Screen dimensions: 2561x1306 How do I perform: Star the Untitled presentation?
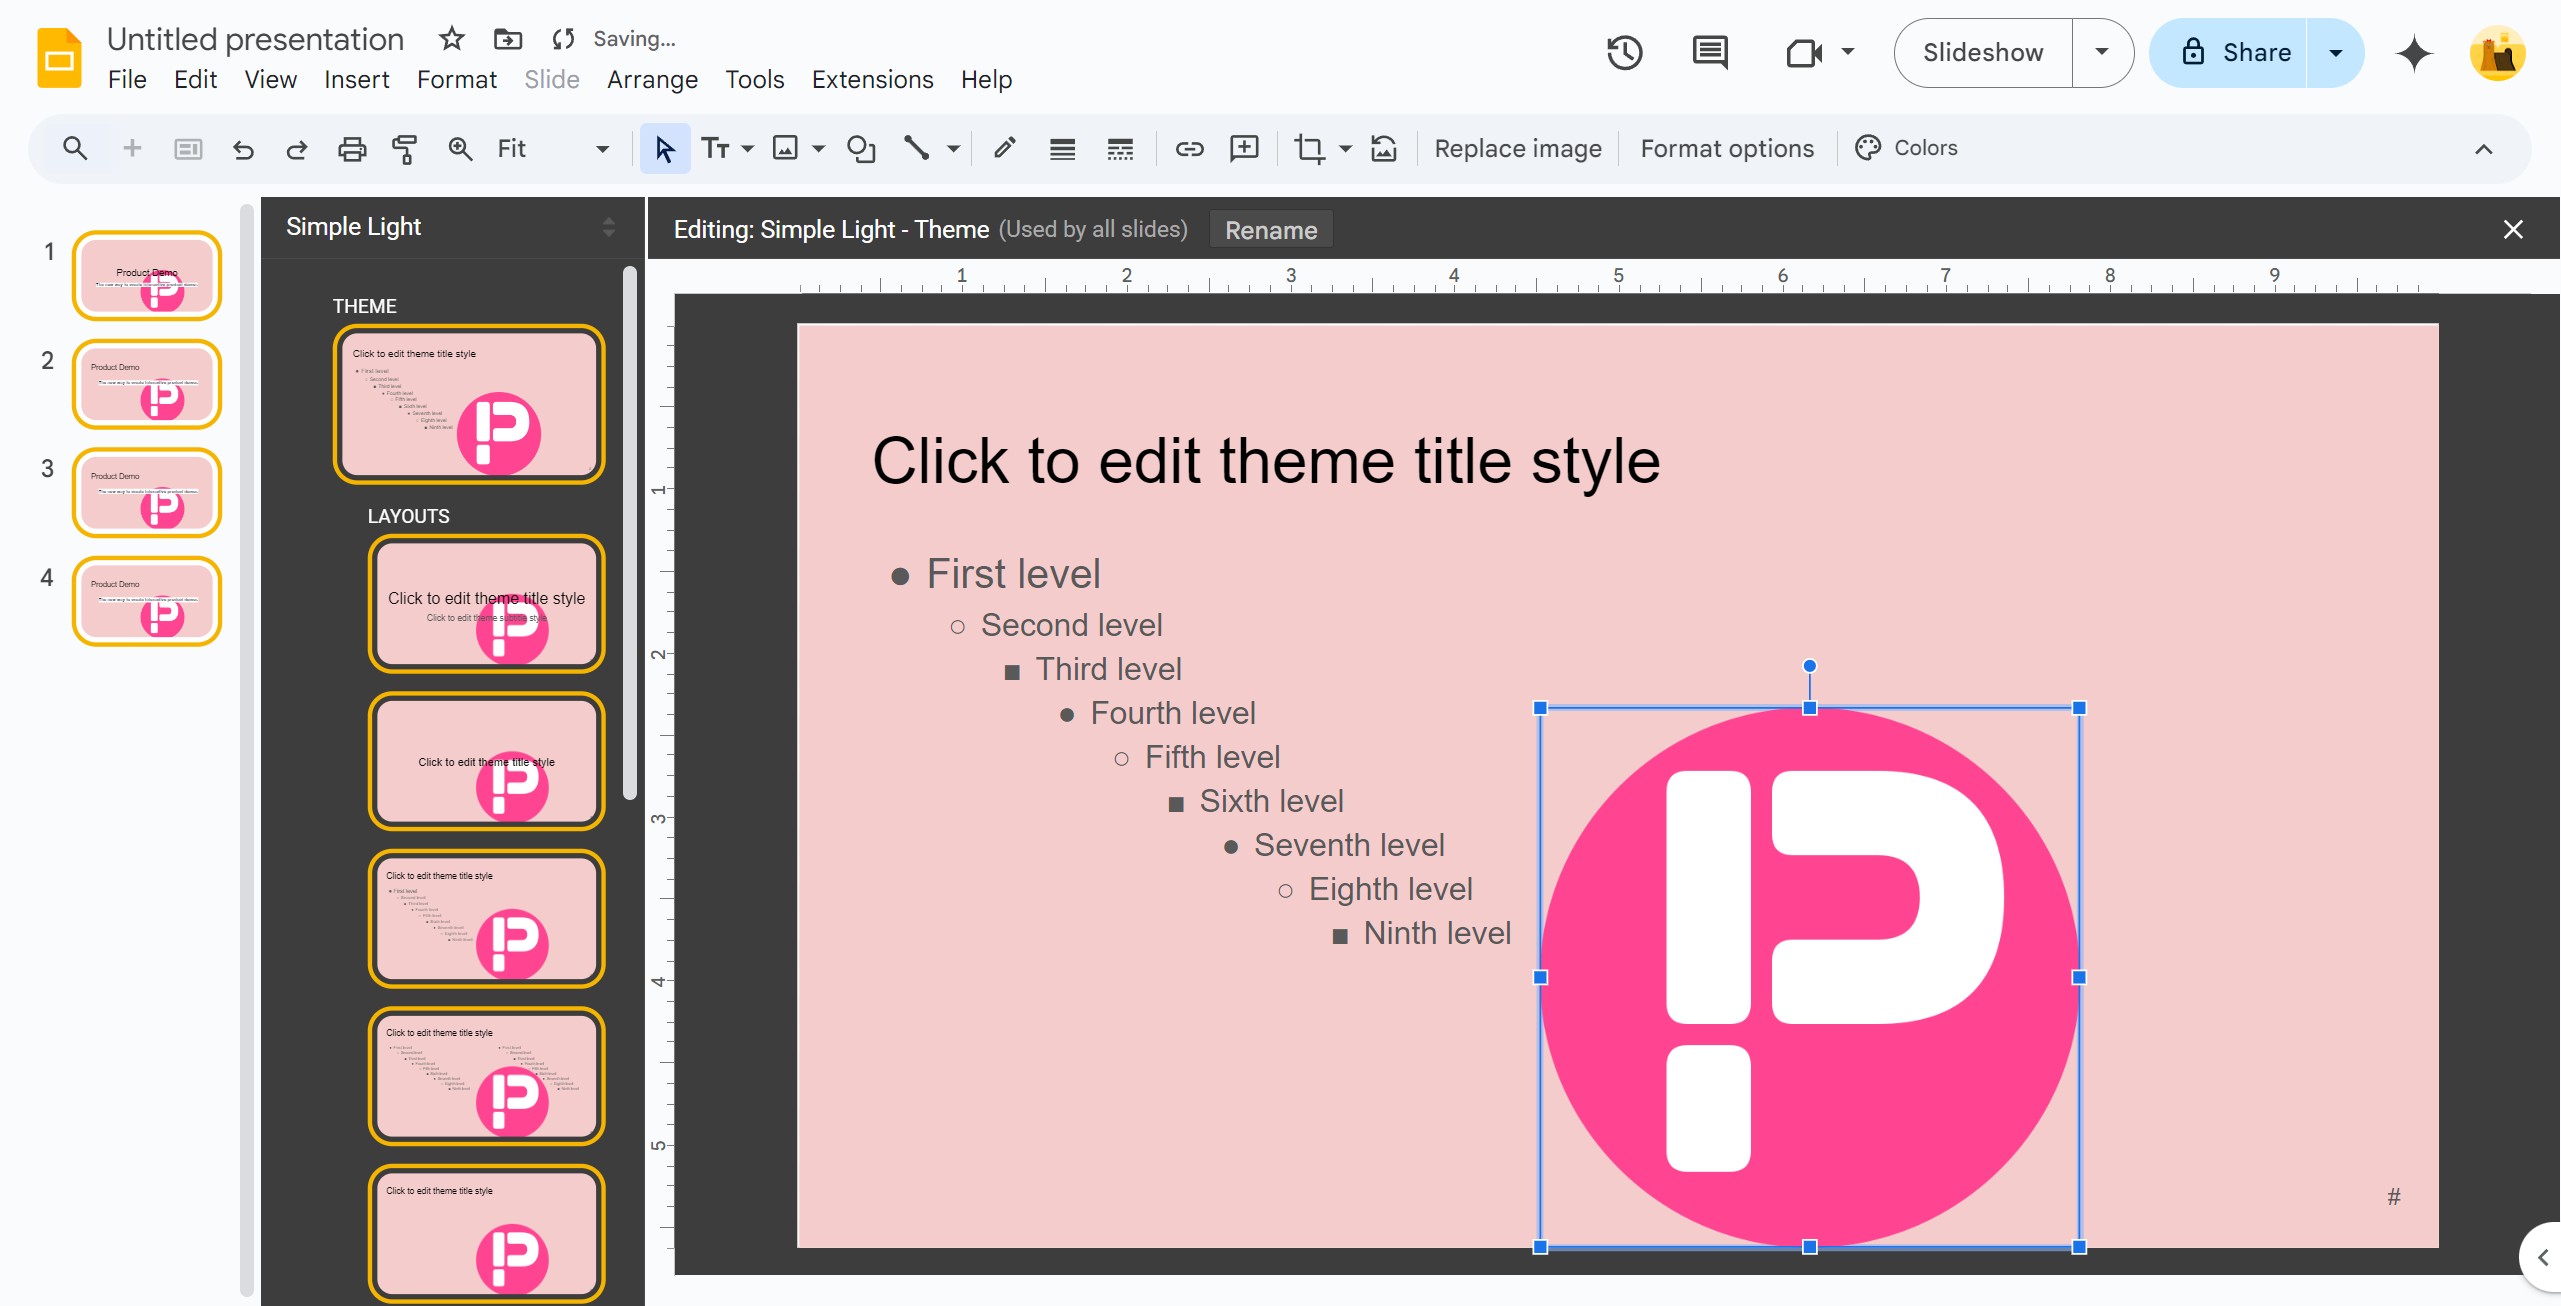(x=452, y=39)
